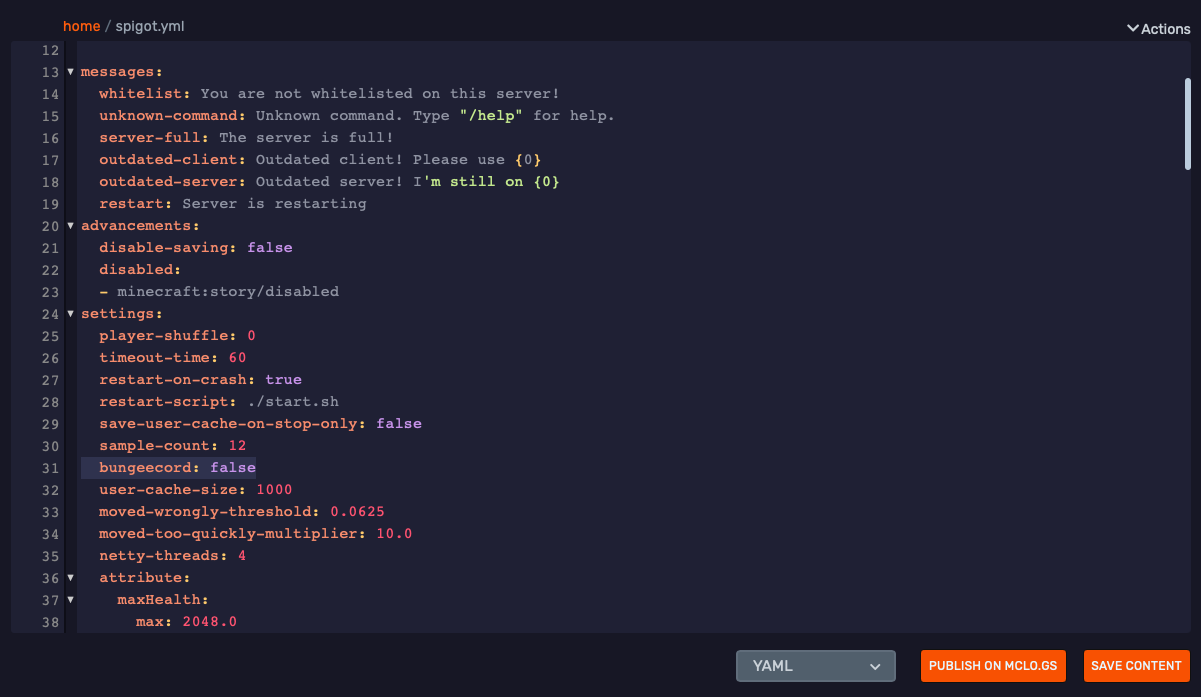Image resolution: width=1201 pixels, height=697 pixels.
Task: Click the restart-on-crash true value
Action: [x=283, y=380]
